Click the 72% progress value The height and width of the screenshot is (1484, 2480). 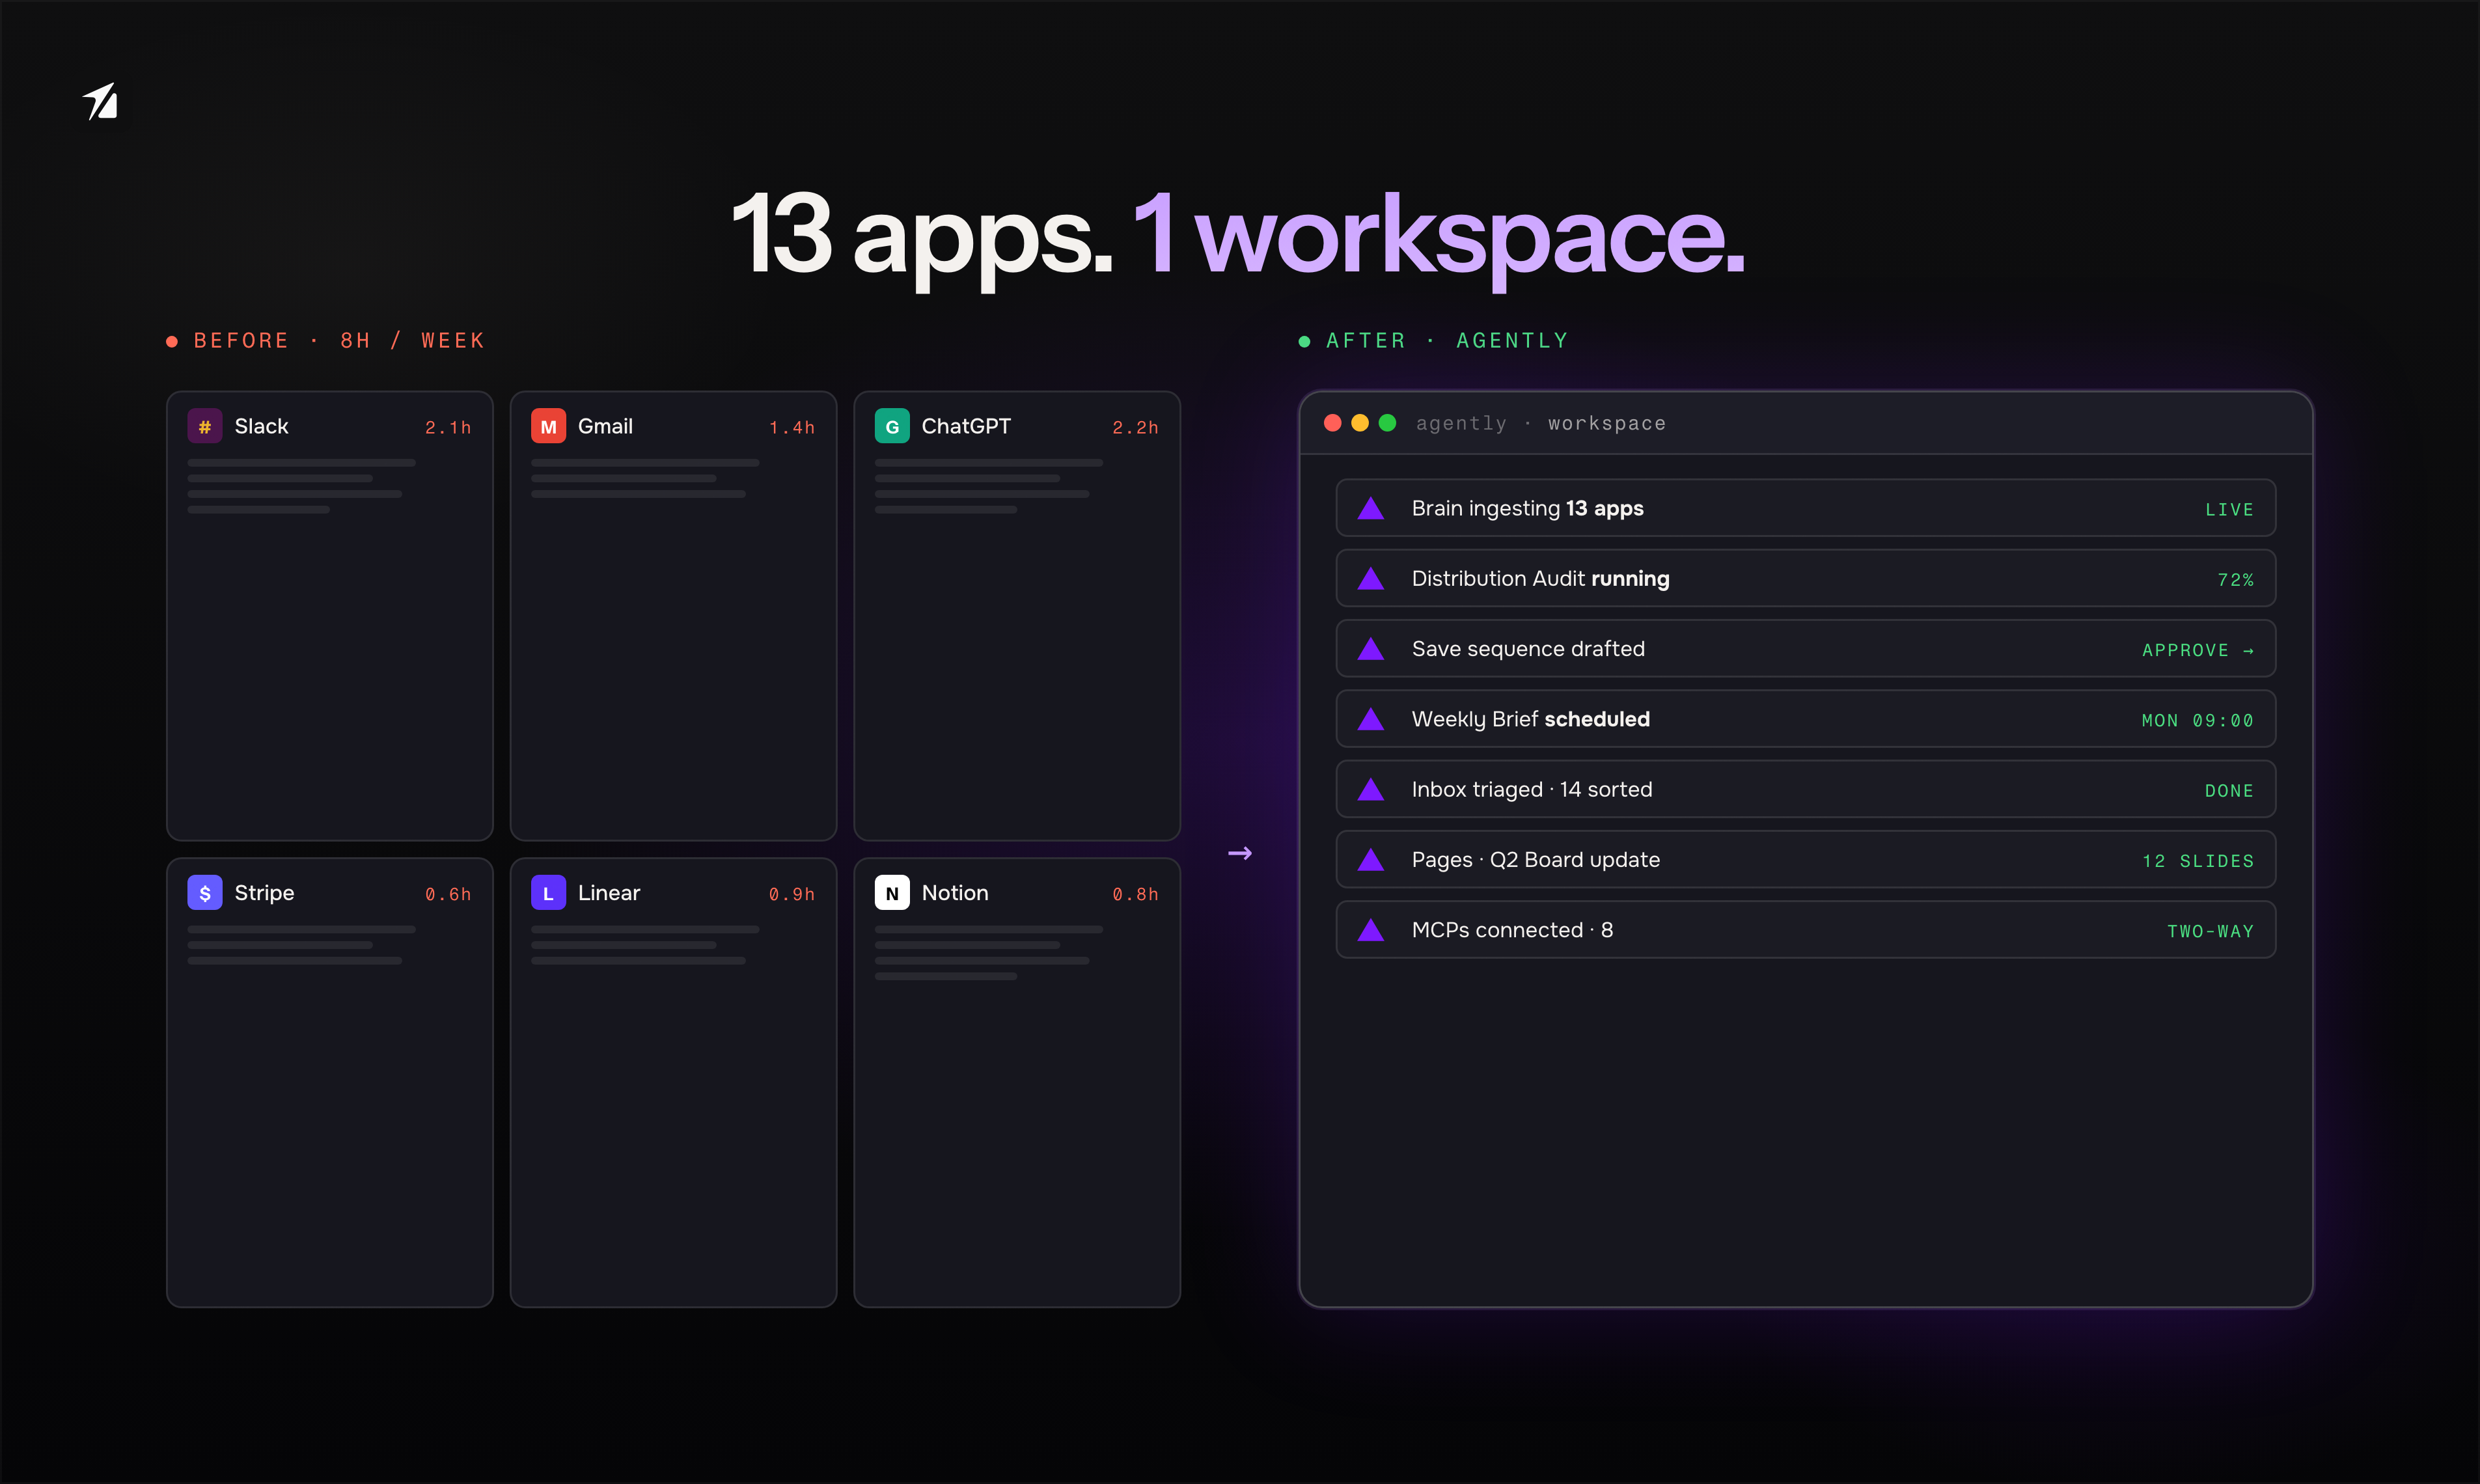point(2236,580)
